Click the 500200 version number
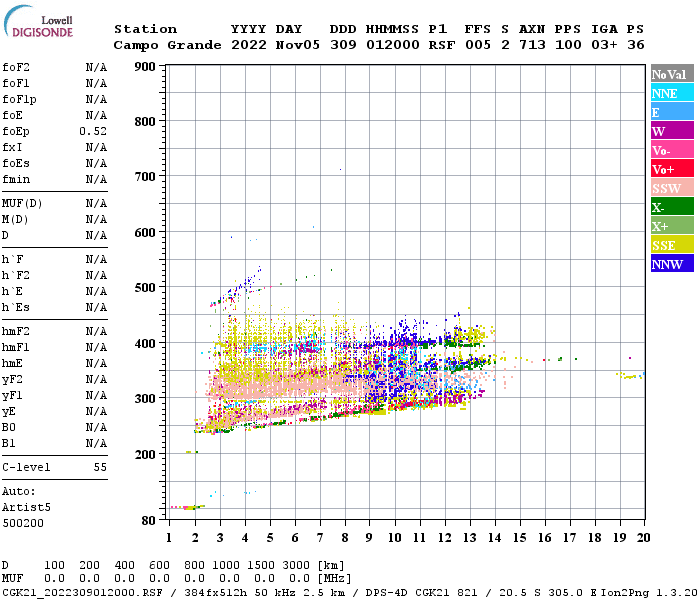Screen dimensions: 700x600 pos(23,524)
